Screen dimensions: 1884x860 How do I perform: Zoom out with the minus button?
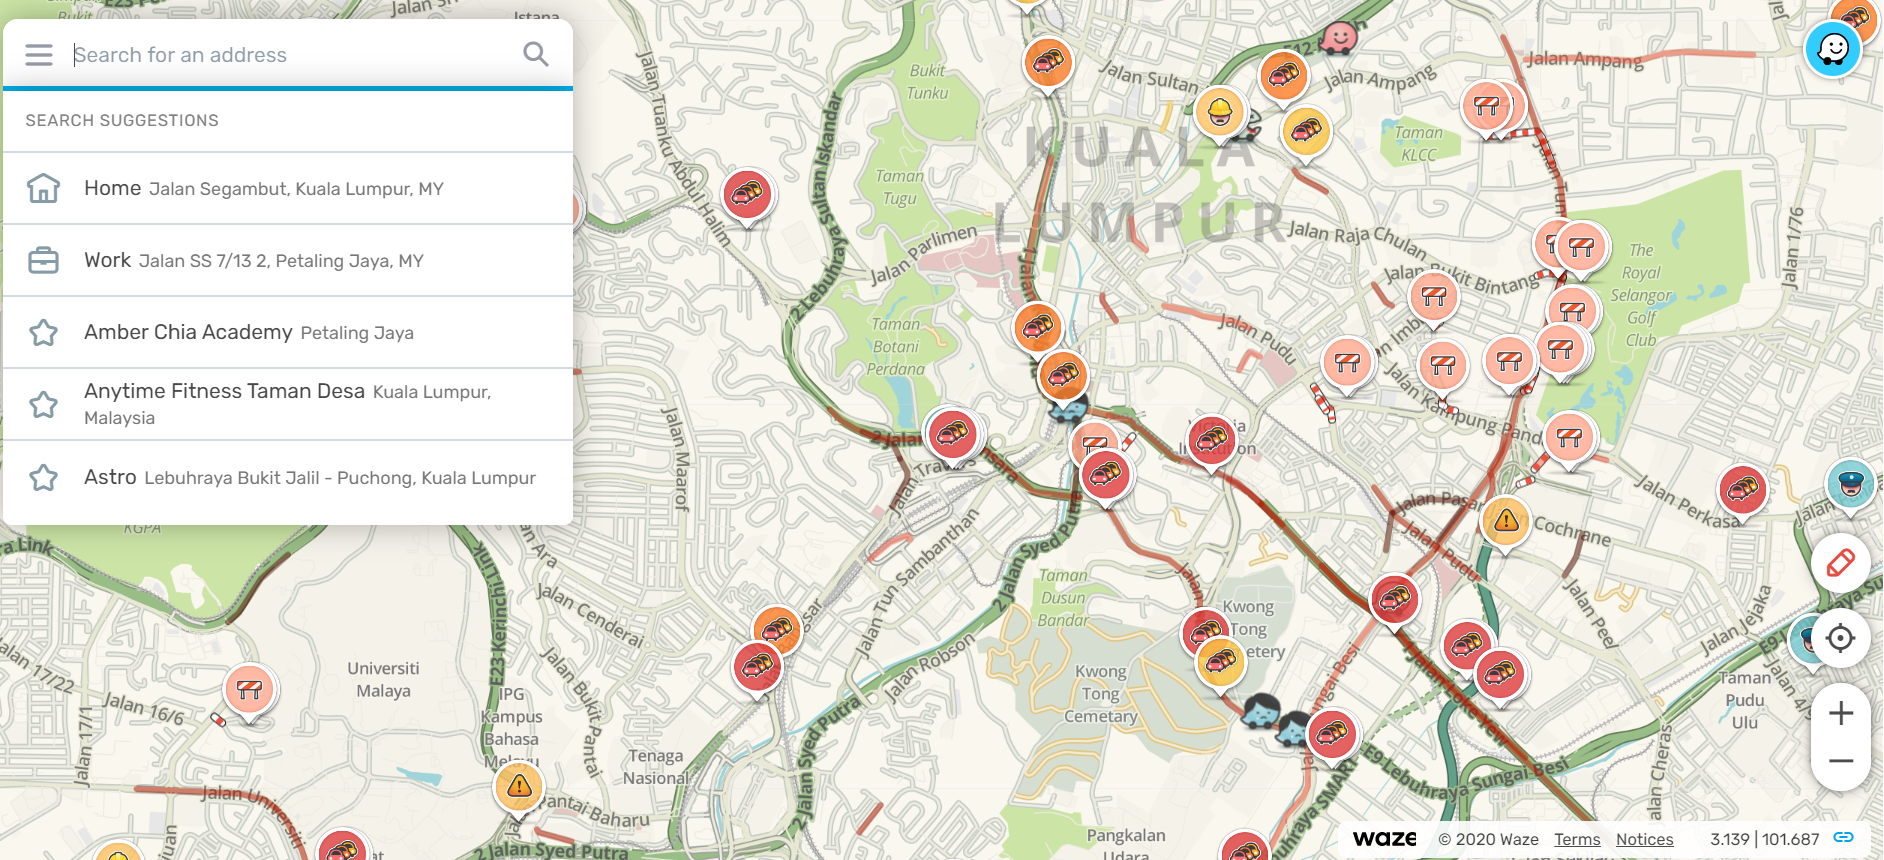point(1841,762)
